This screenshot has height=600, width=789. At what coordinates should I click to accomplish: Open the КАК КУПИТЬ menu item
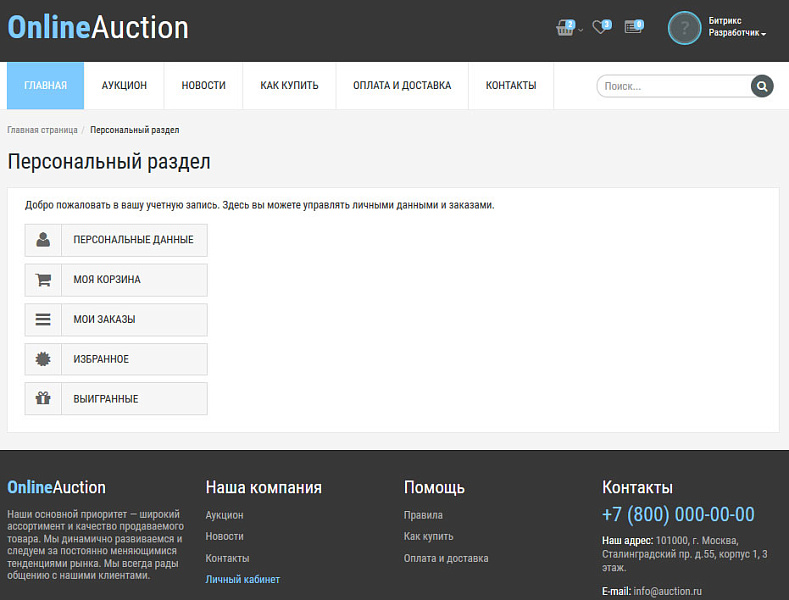coord(289,86)
